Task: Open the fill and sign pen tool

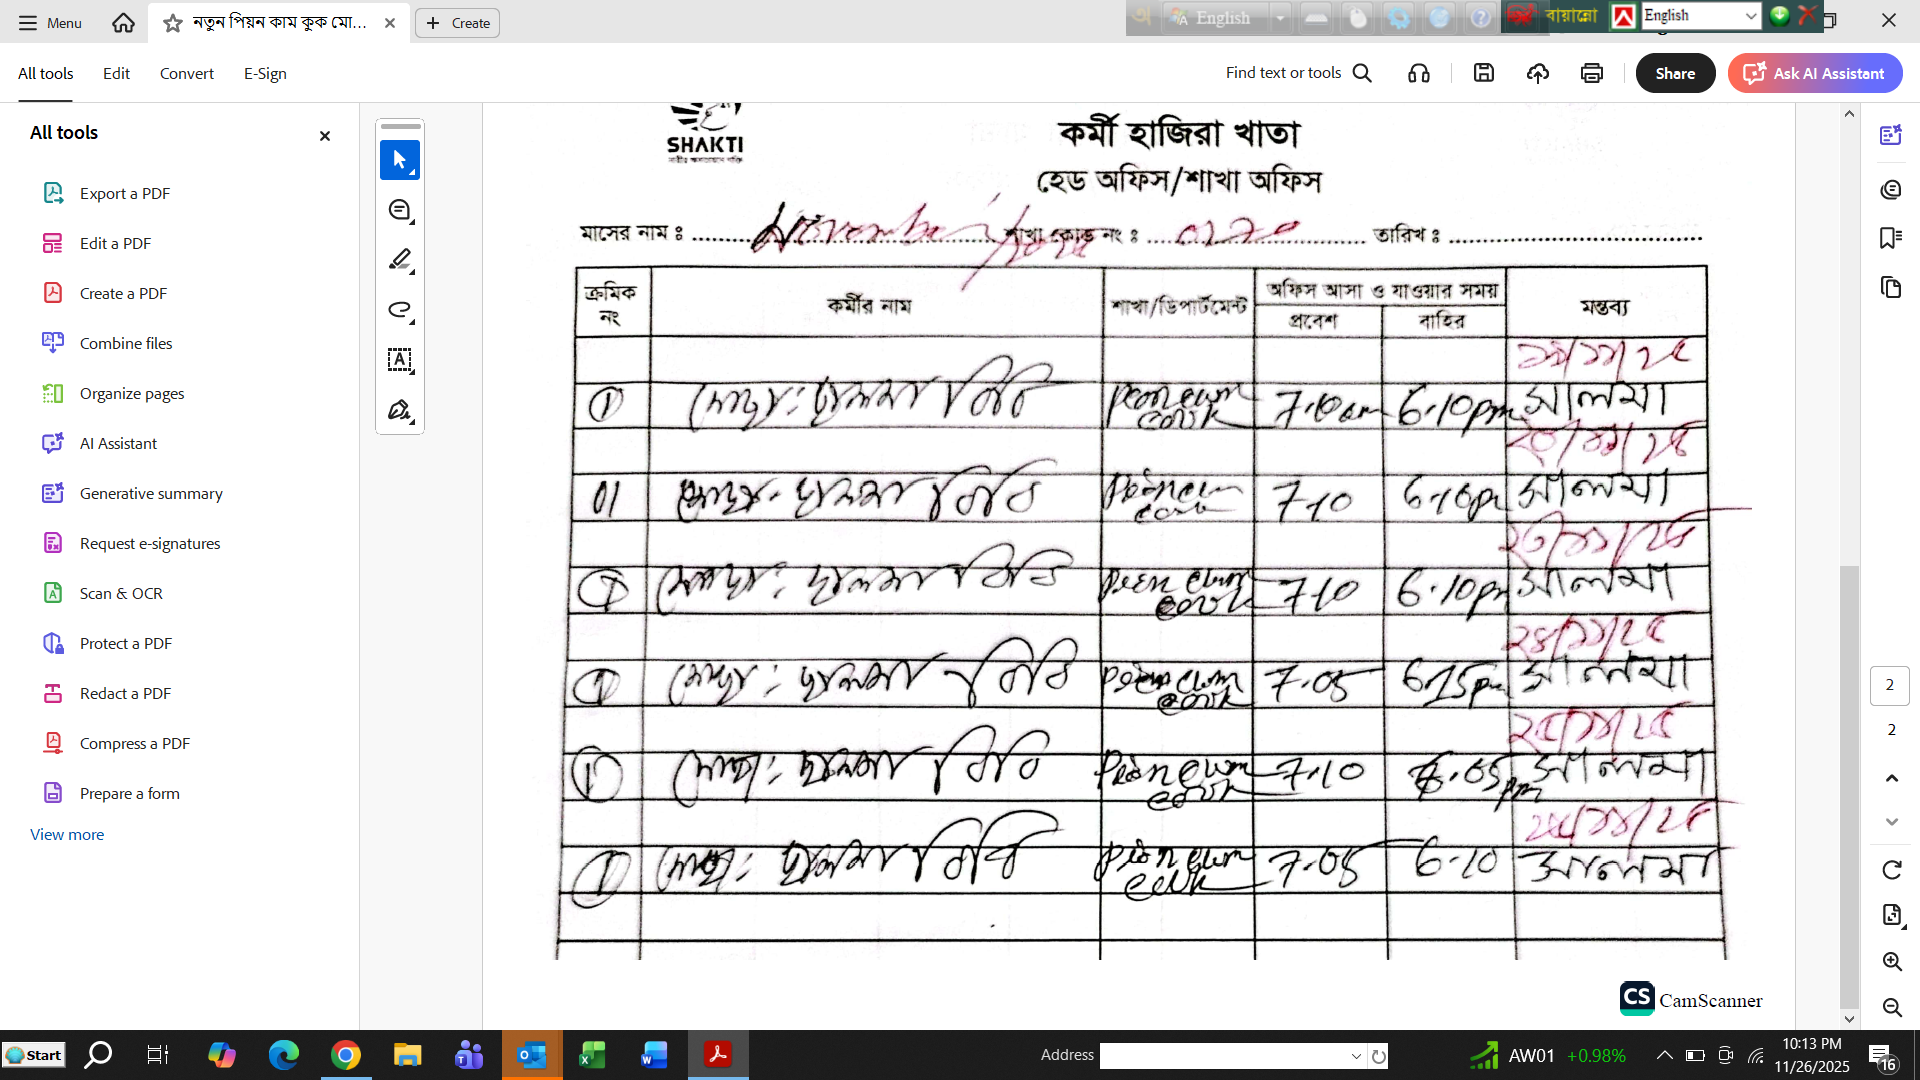Action: 399,410
